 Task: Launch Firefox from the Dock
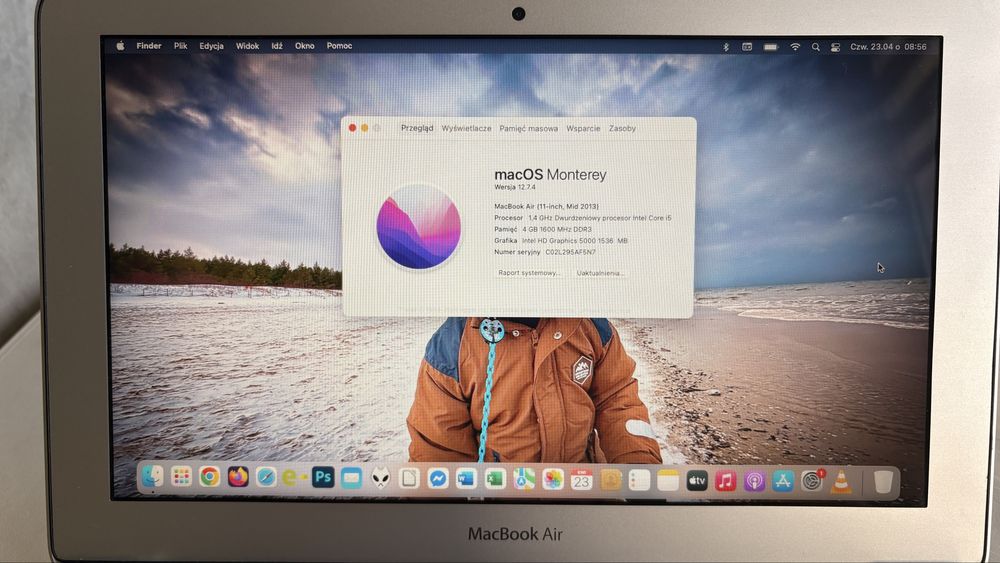(x=238, y=477)
